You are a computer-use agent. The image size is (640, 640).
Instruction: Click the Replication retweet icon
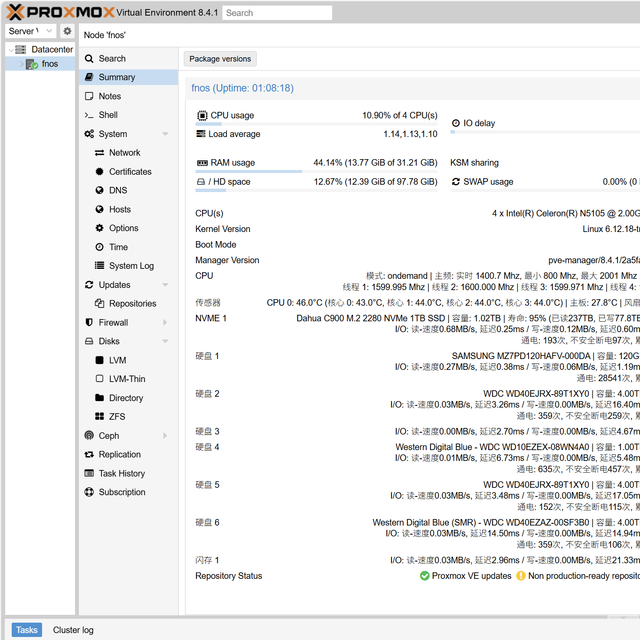pos(89,454)
